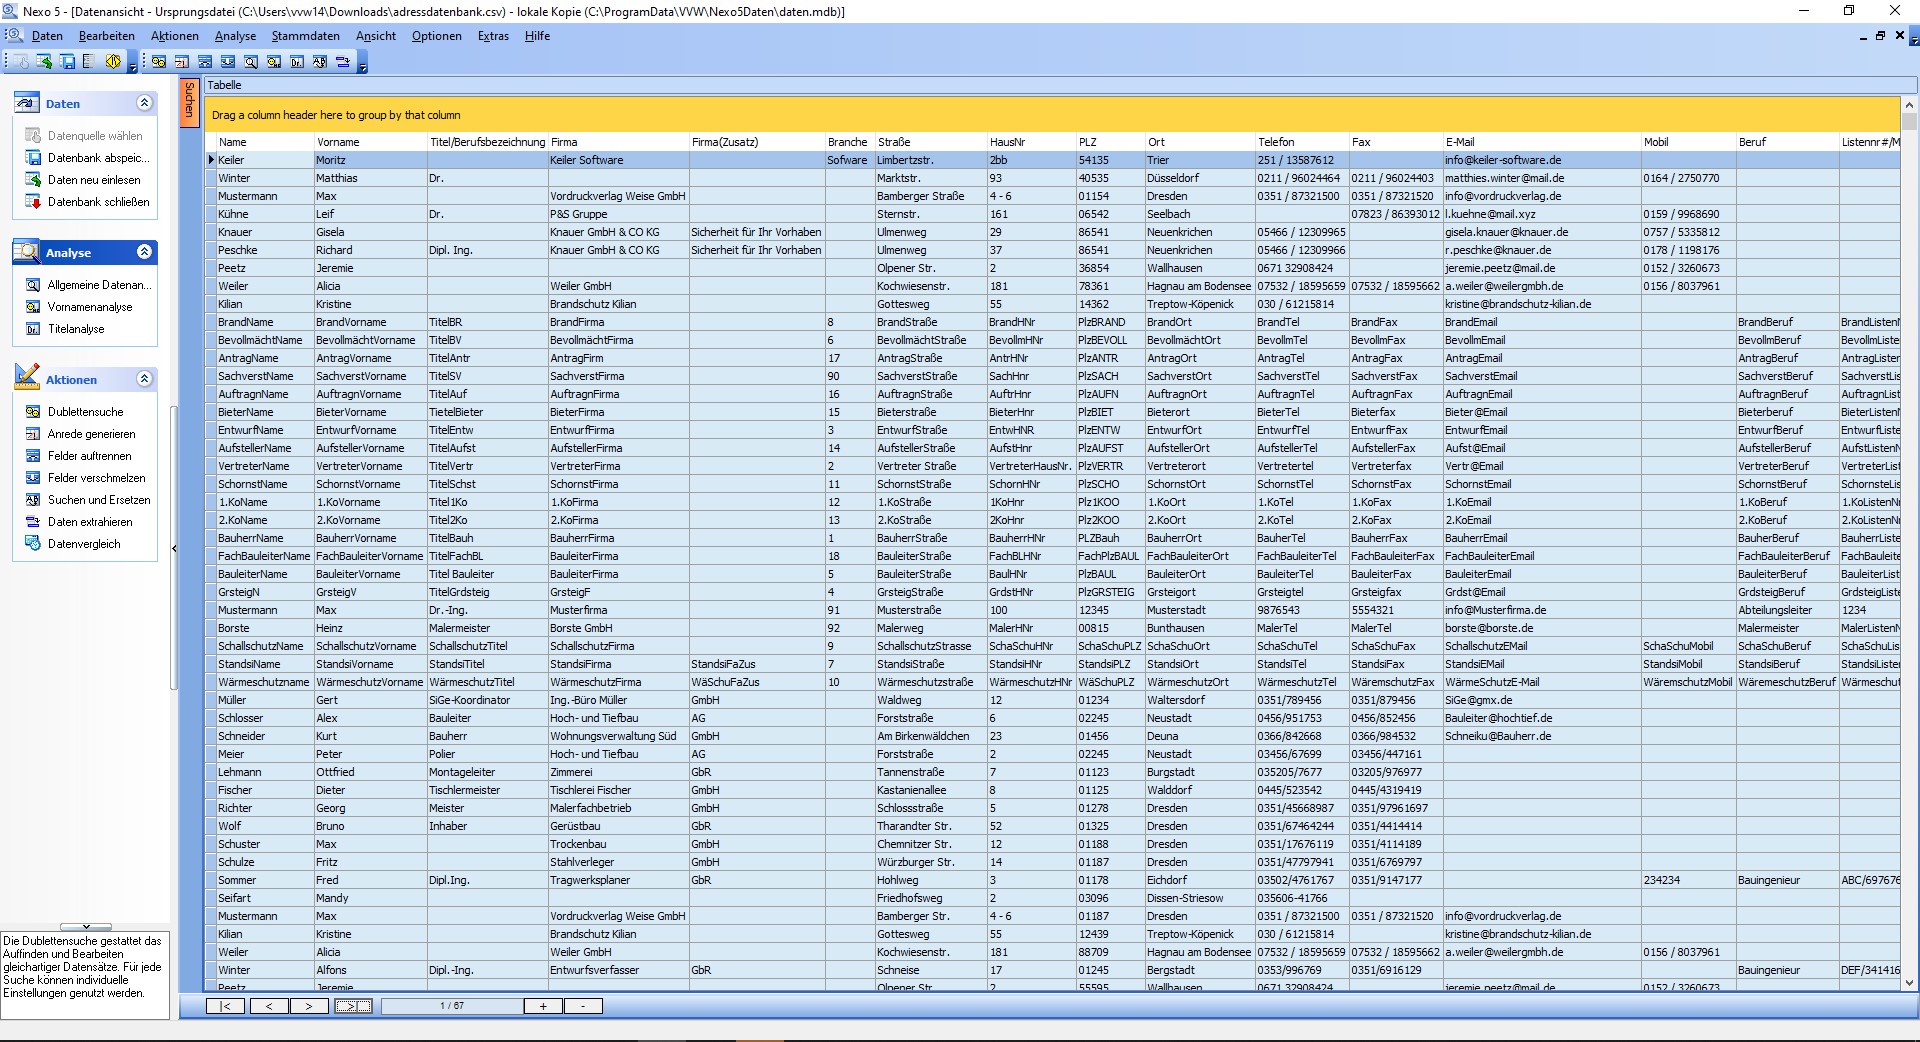Click the yellow diamond toolbar icon
Screen dimensions: 1920x1042
(113, 62)
